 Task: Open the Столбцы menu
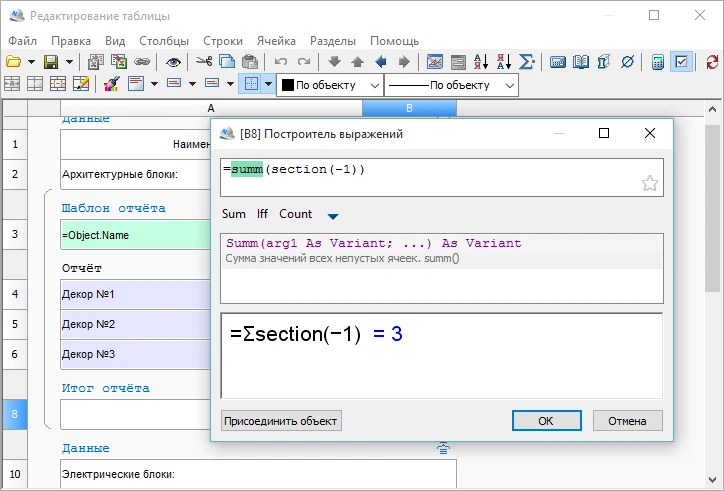point(164,41)
